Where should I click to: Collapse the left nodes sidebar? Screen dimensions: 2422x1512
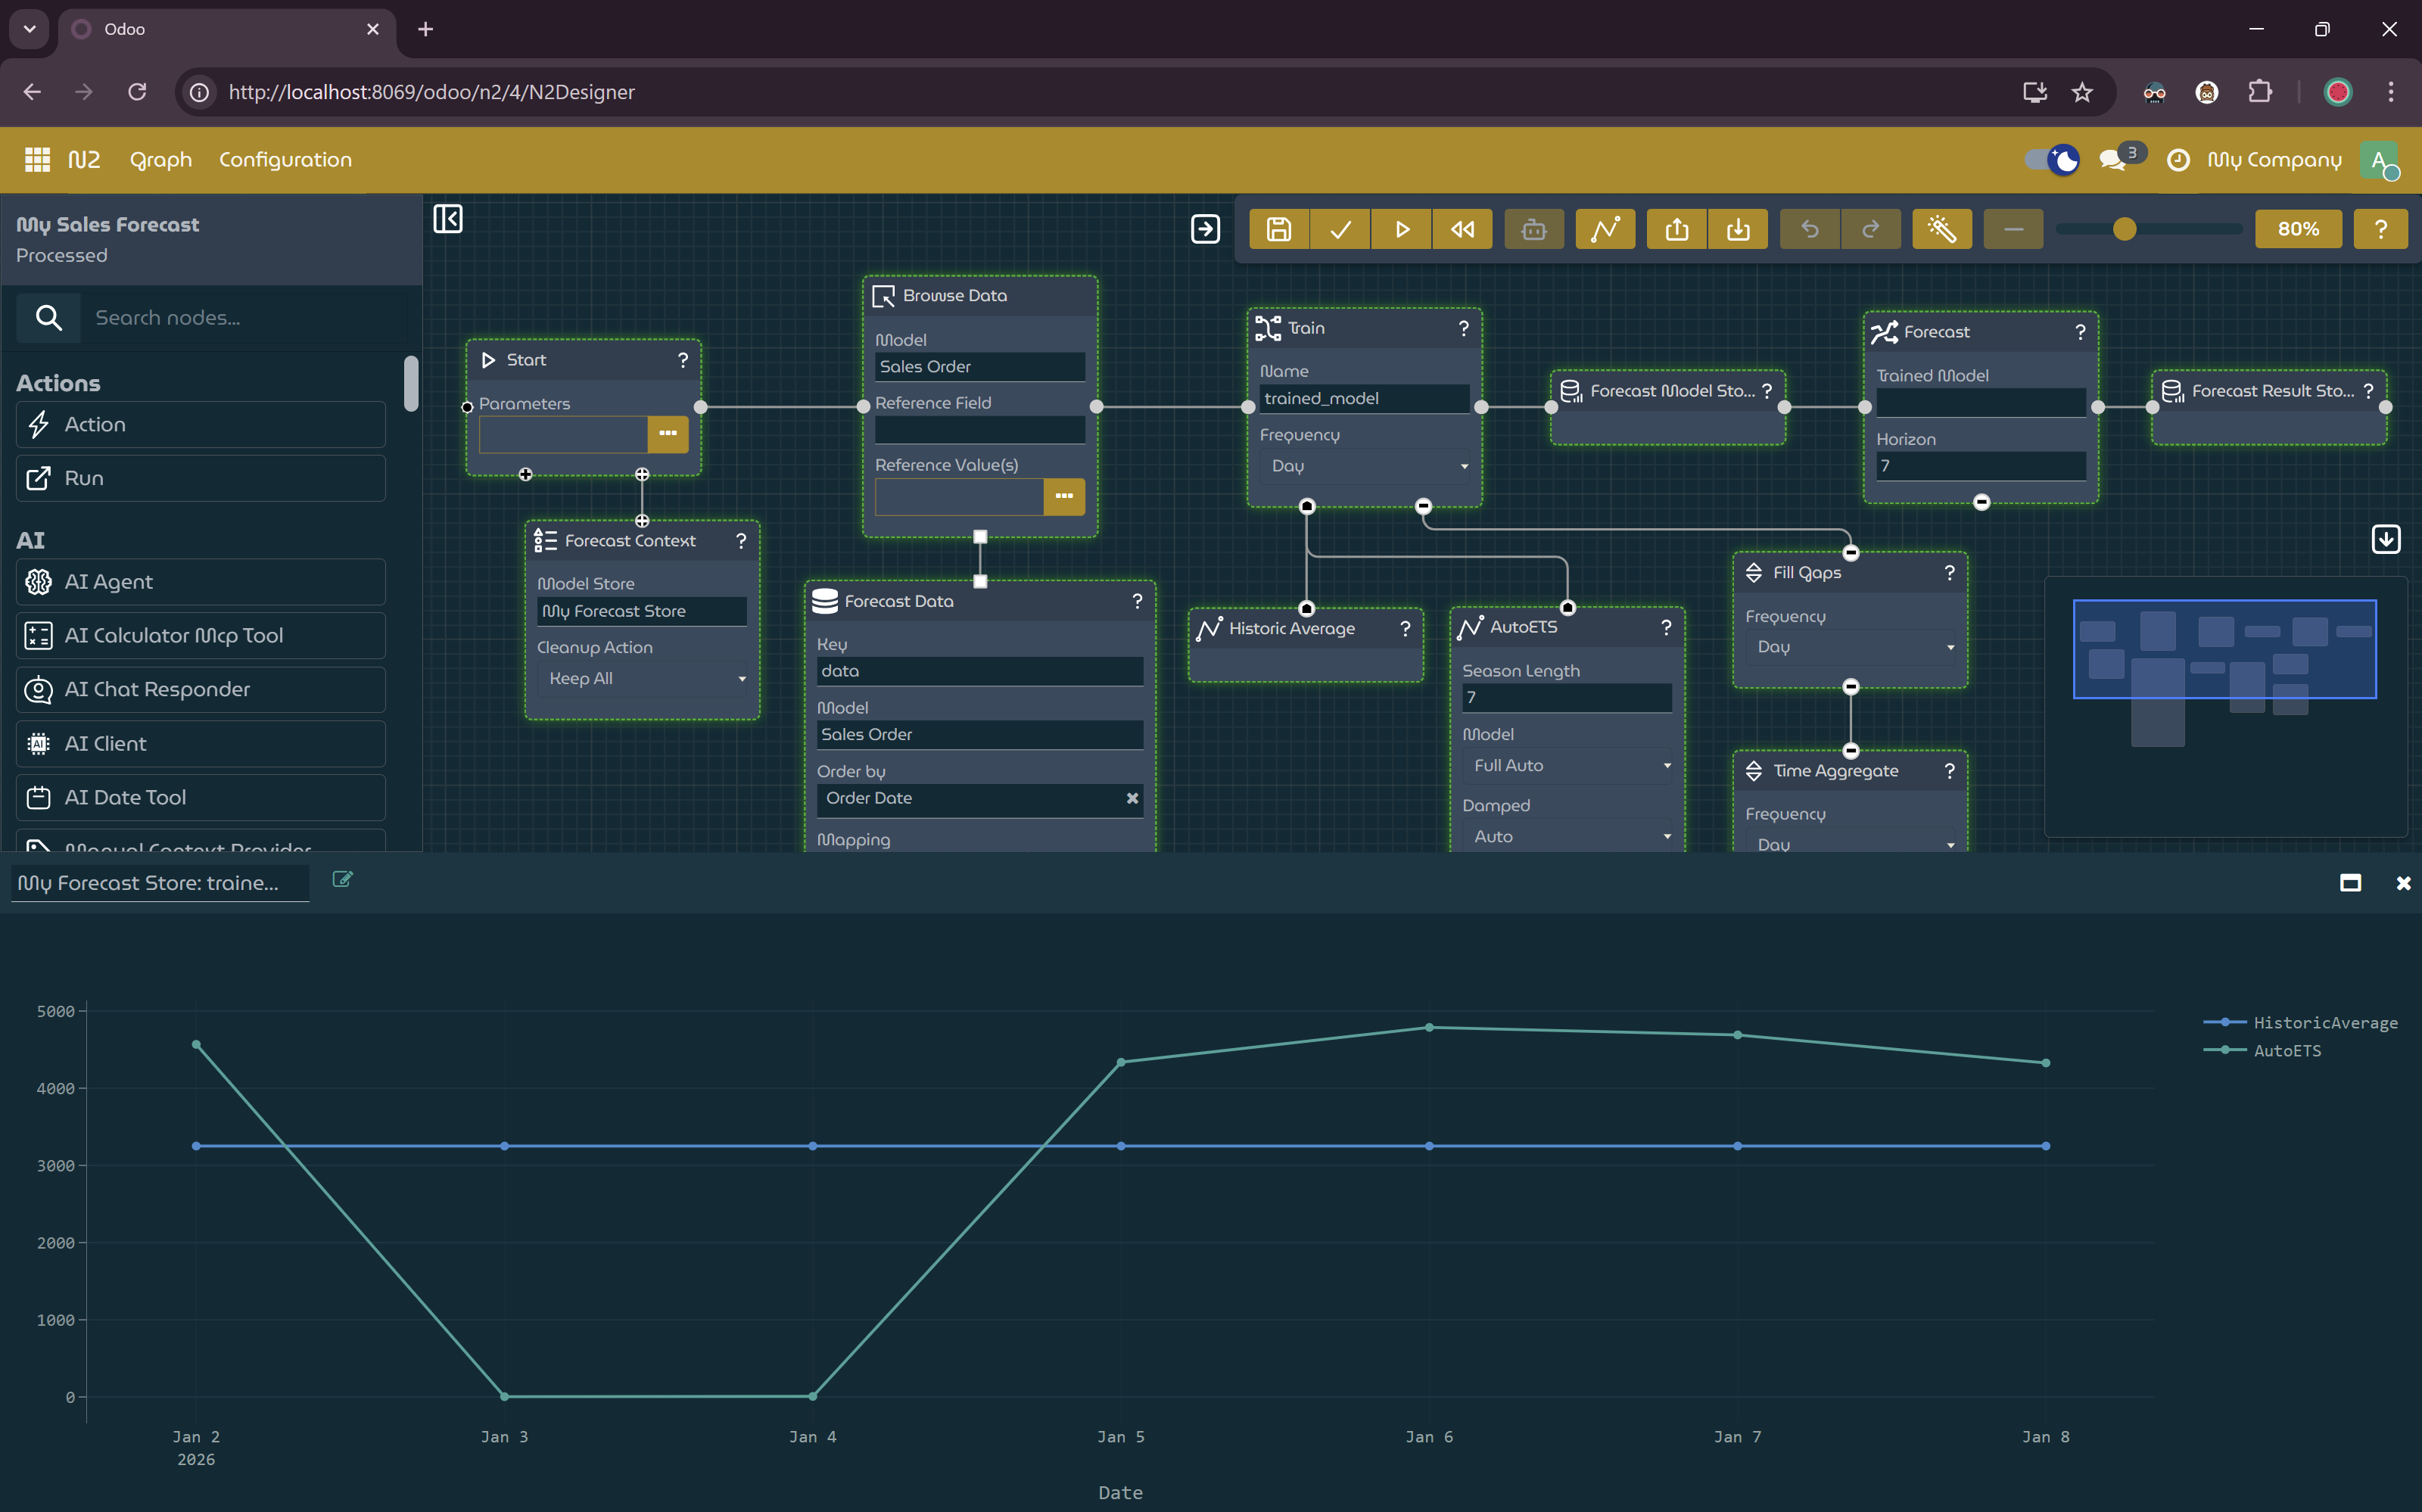coord(448,219)
